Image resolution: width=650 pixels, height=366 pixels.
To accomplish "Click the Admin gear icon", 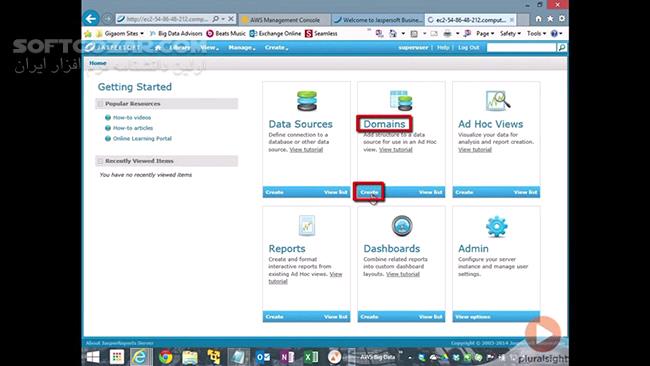I will [497, 226].
